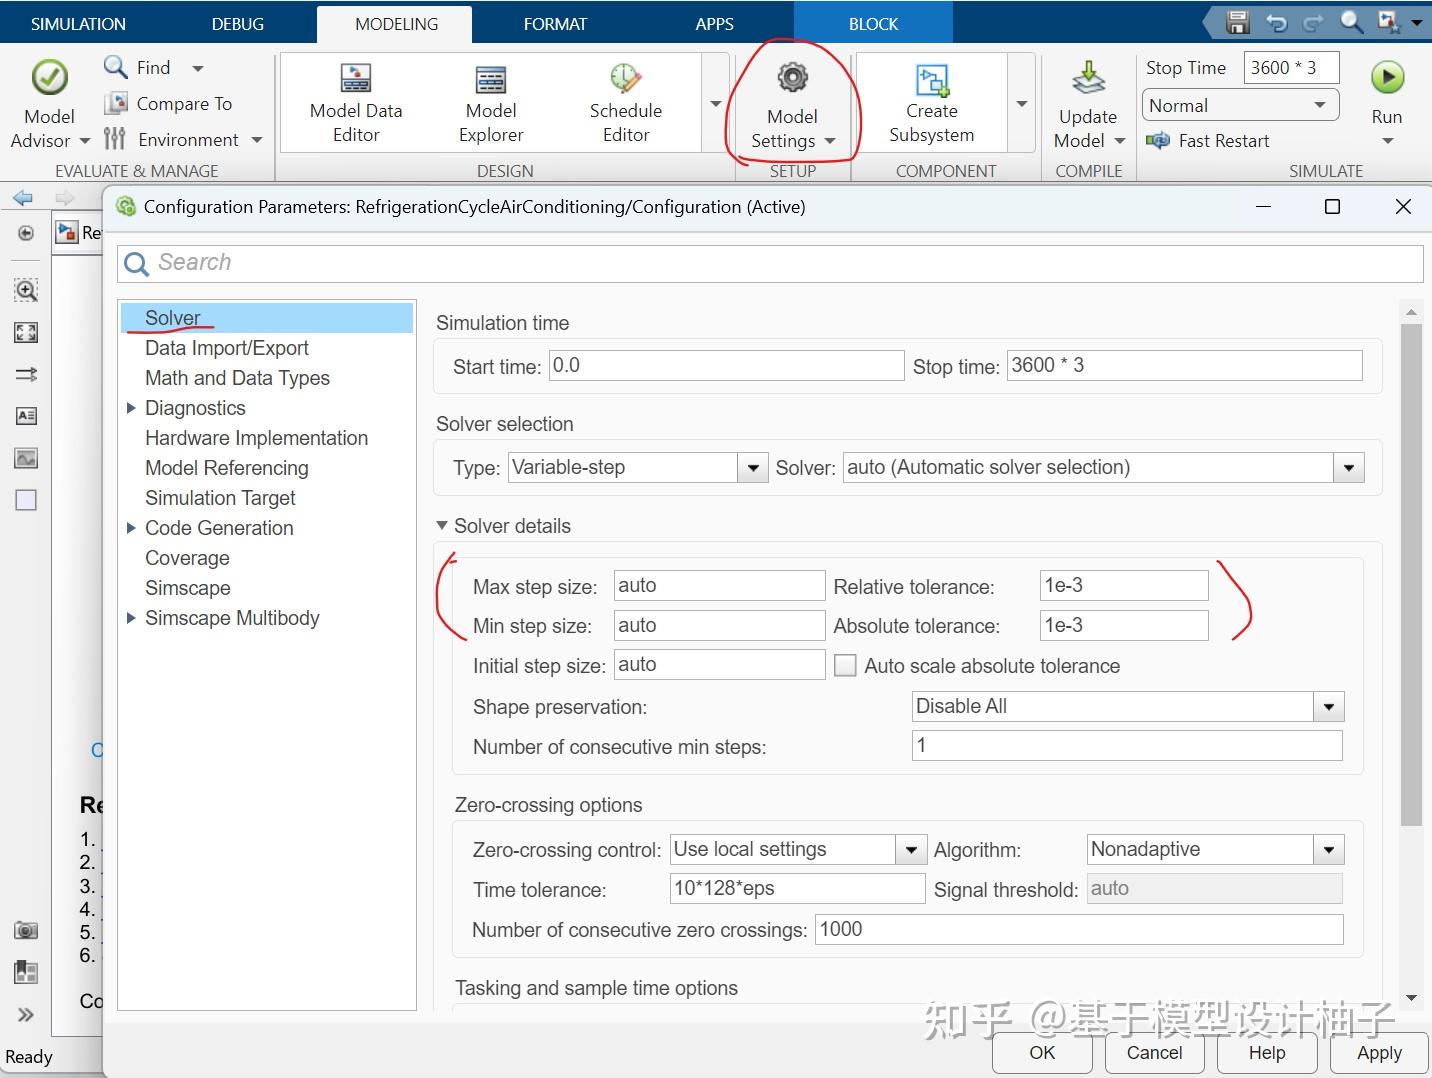This screenshot has height=1078, width=1432.
Task: Switch to the DEBUG ribbon tab
Action: pos(238,24)
